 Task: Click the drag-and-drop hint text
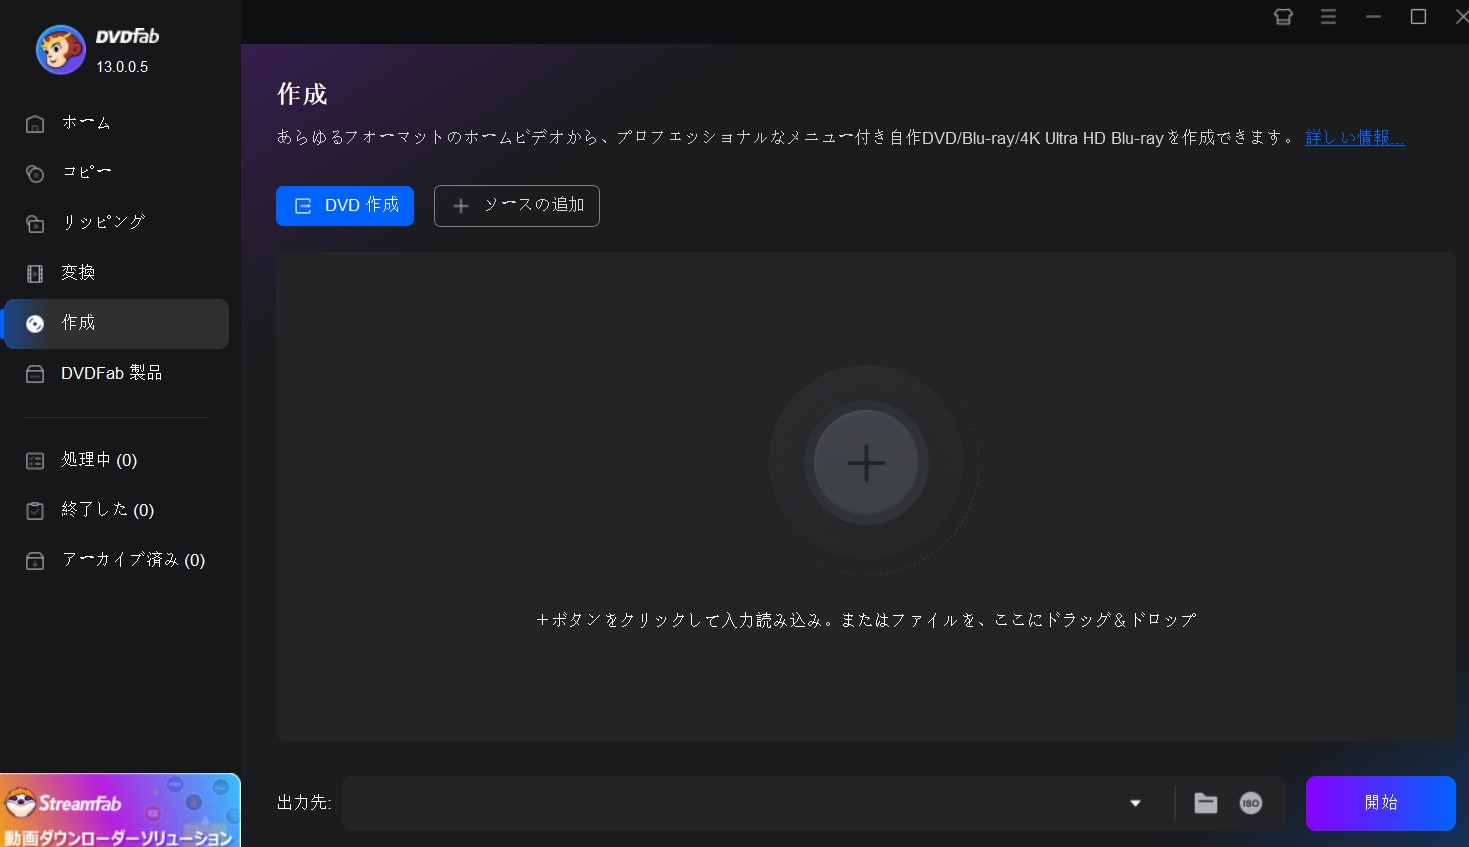pos(866,620)
